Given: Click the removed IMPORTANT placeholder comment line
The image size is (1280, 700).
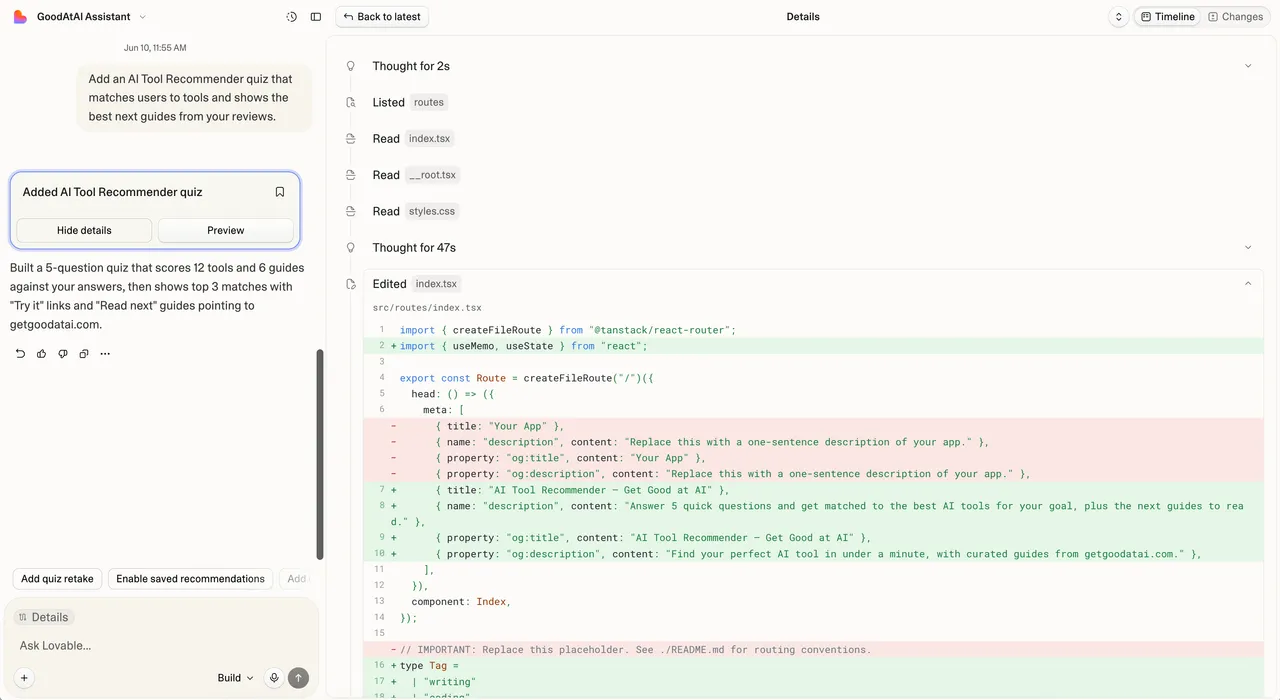Looking at the screenshot, I should pyautogui.click(x=813, y=650).
